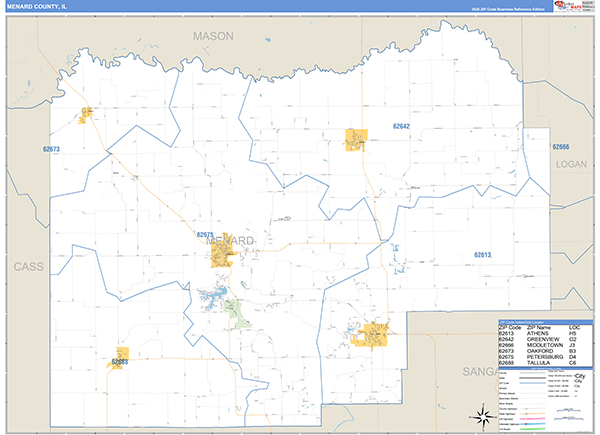Image resolution: width=600 pixels, height=435 pixels.
Task: Click the compass rose near the legend
Action: click(482, 416)
